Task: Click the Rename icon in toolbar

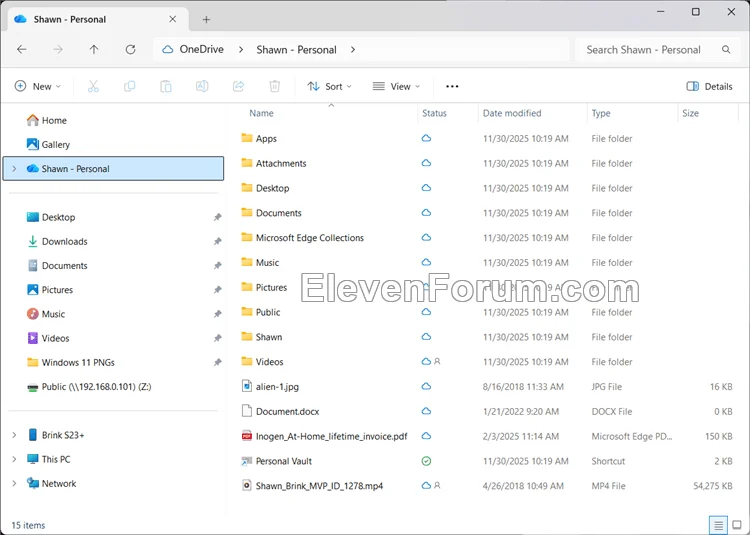Action: 202,87
